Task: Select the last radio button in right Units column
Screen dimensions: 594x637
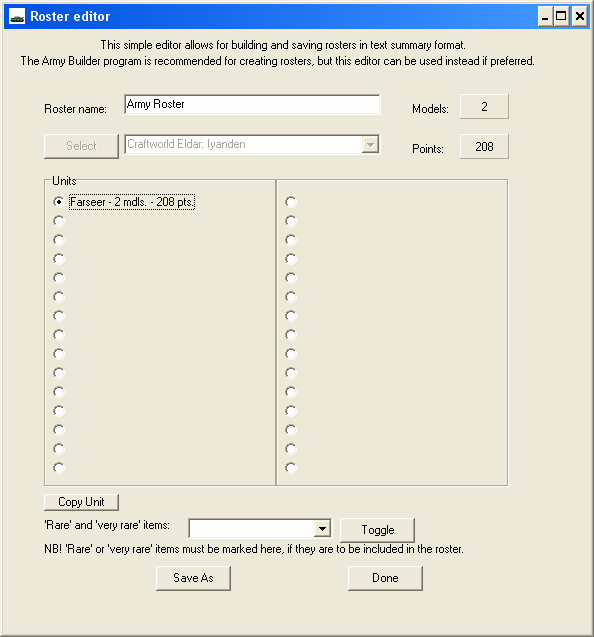Action: click(x=291, y=468)
